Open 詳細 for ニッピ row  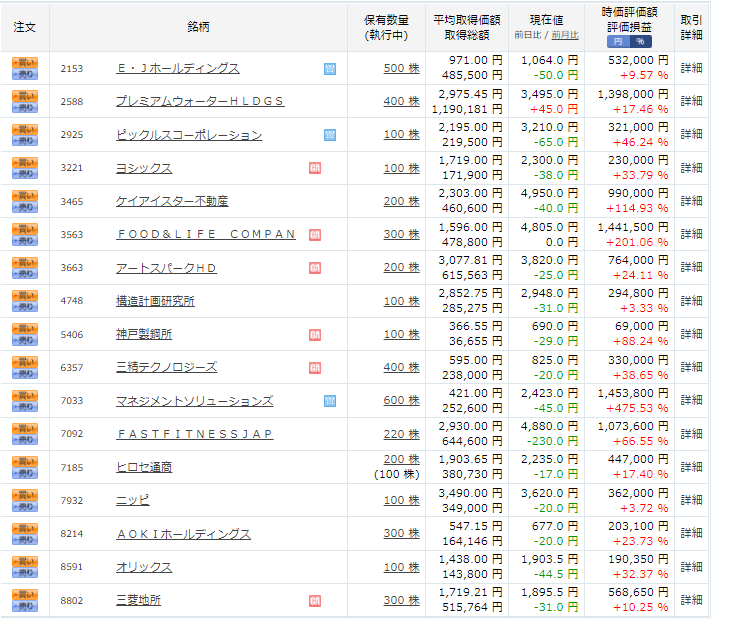(x=691, y=500)
